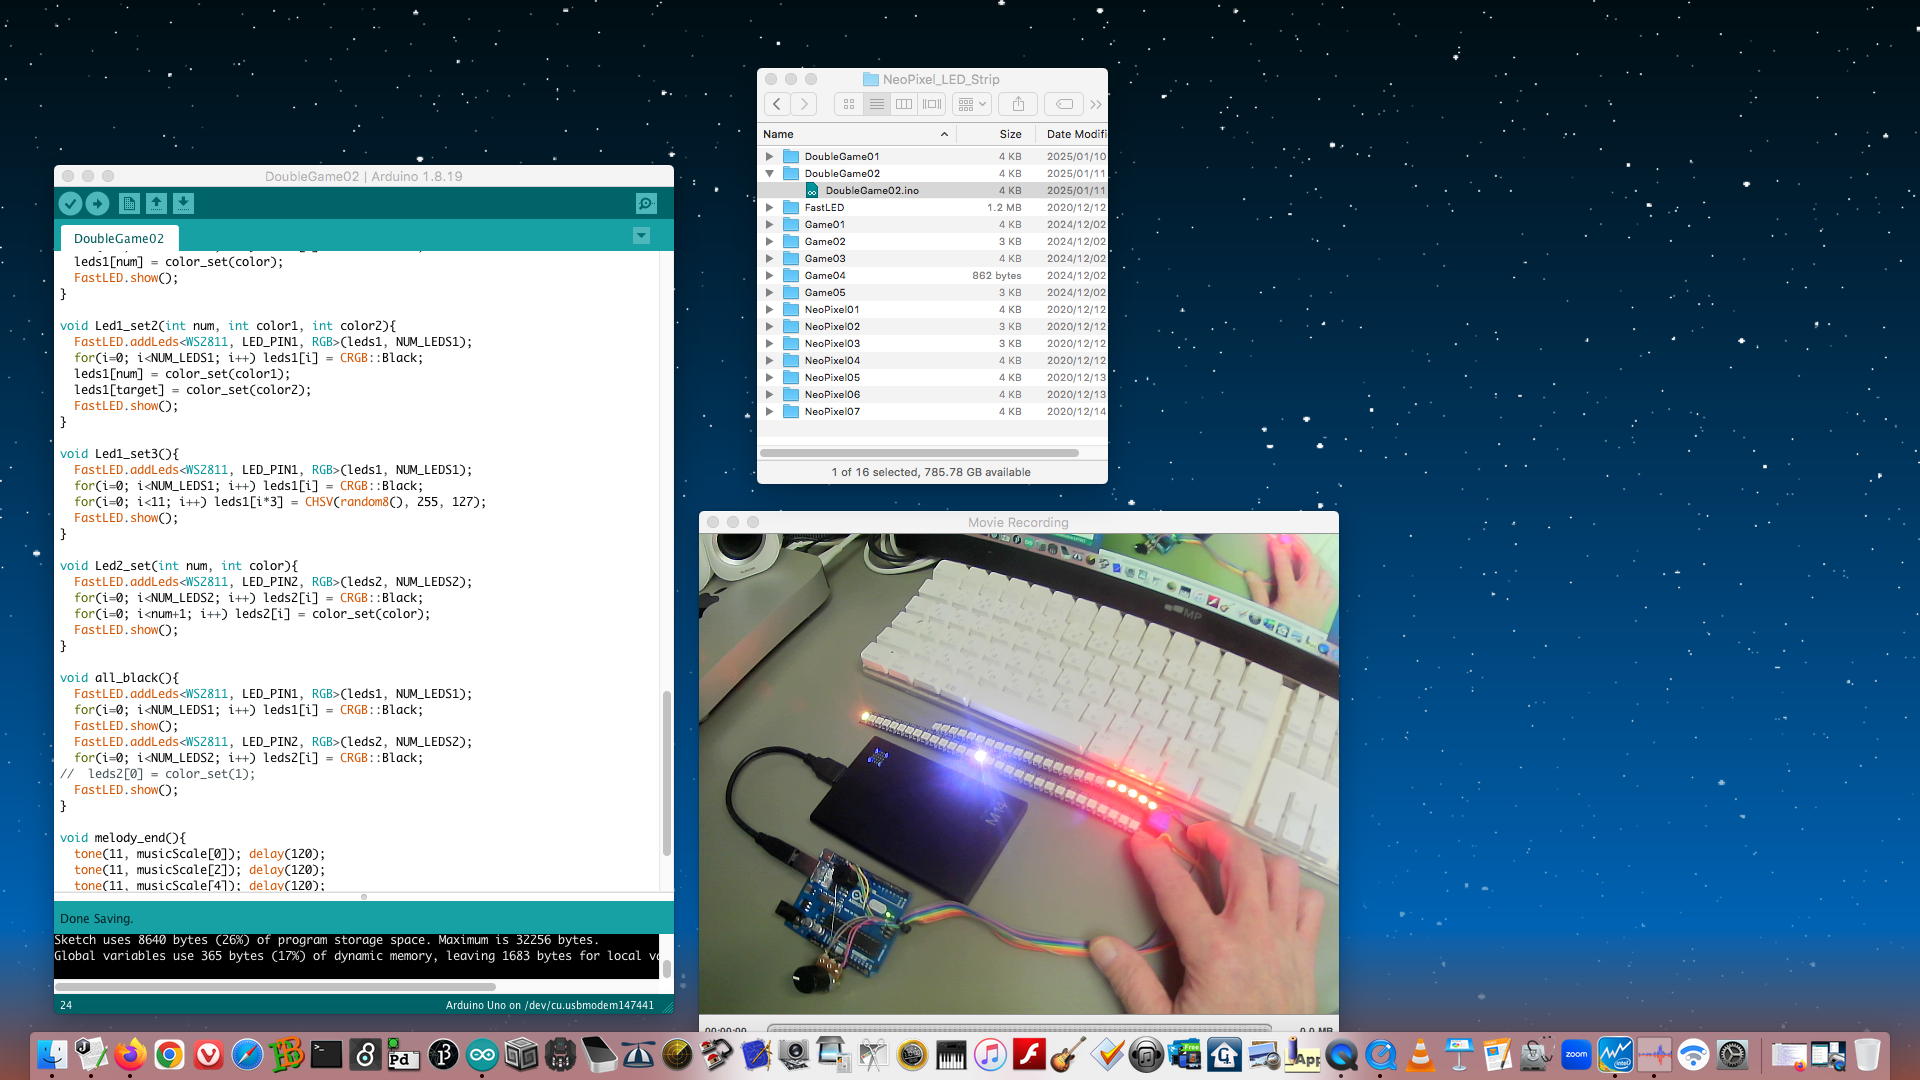The height and width of the screenshot is (1080, 1920).
Task: Open Arduino app in the Dock
Action: coord(482,1055)
